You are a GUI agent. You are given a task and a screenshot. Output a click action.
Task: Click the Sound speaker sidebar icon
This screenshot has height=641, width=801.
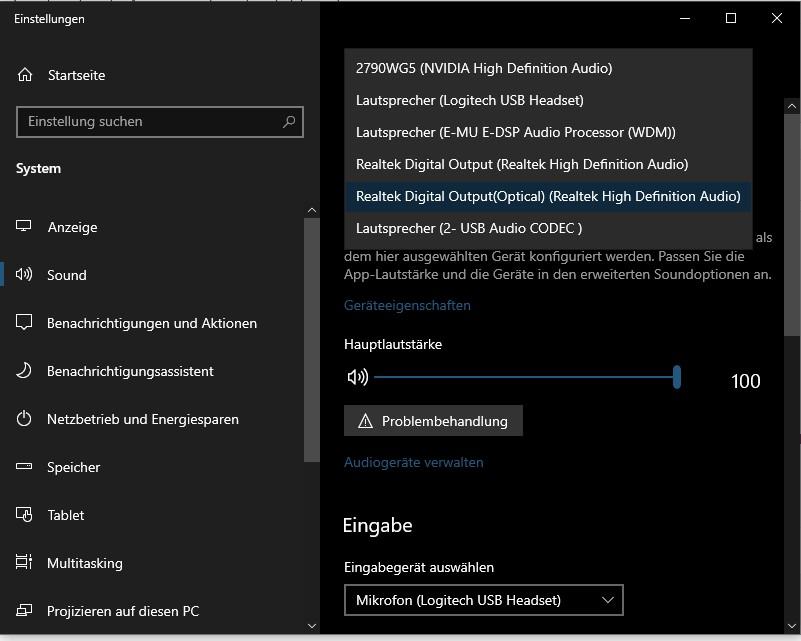23,274
